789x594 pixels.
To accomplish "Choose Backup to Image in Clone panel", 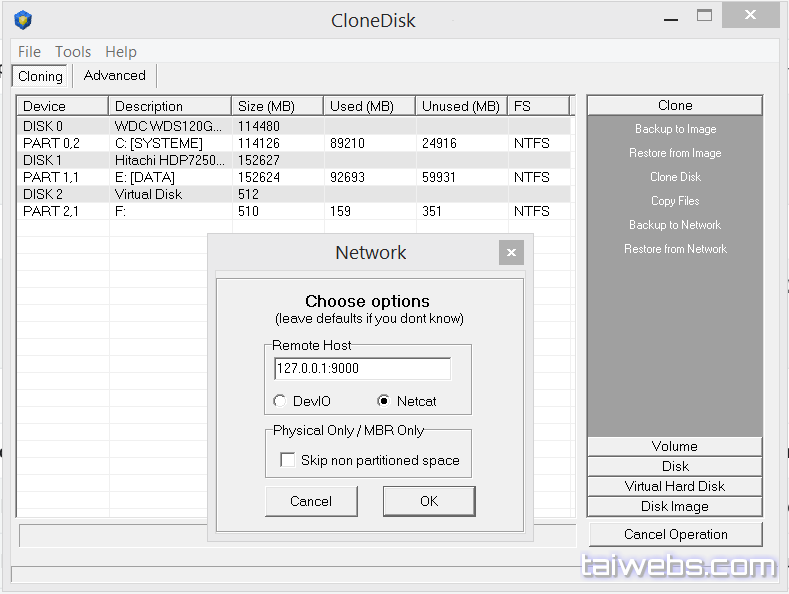I will pyautogui.click(x=675, y=129).
